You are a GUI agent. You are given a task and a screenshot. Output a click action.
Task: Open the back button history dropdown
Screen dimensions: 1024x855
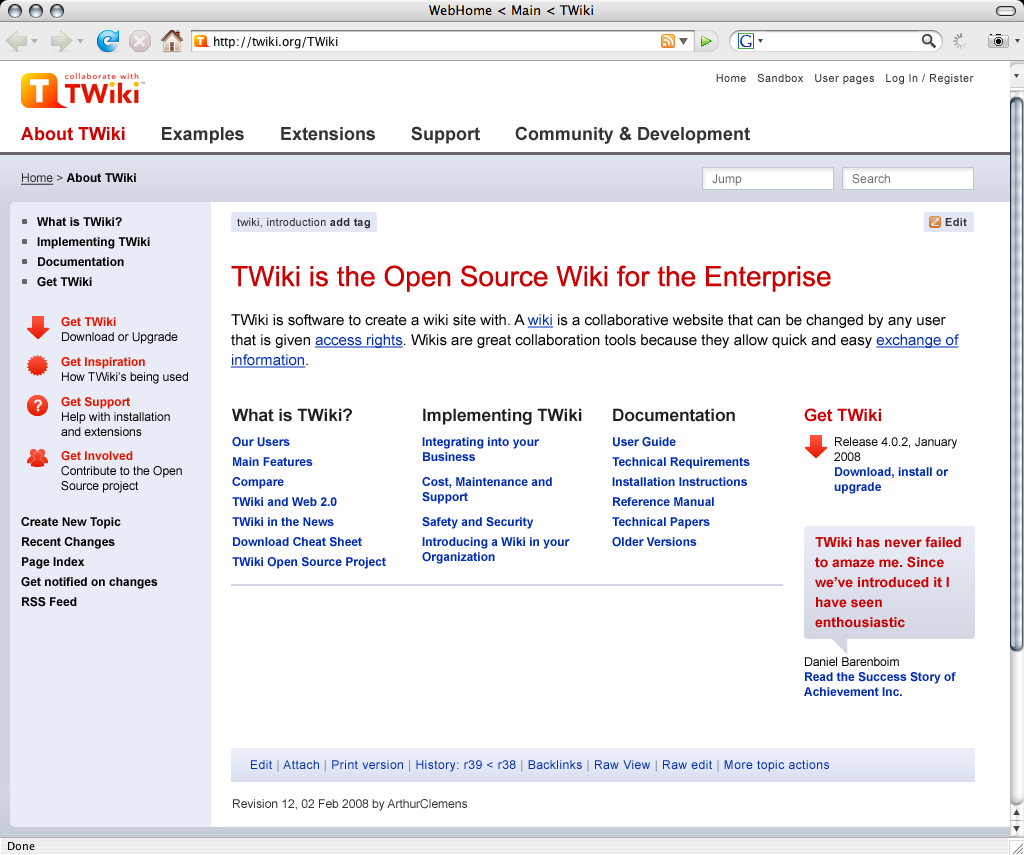pyautogui.click(x=35, y=41)
